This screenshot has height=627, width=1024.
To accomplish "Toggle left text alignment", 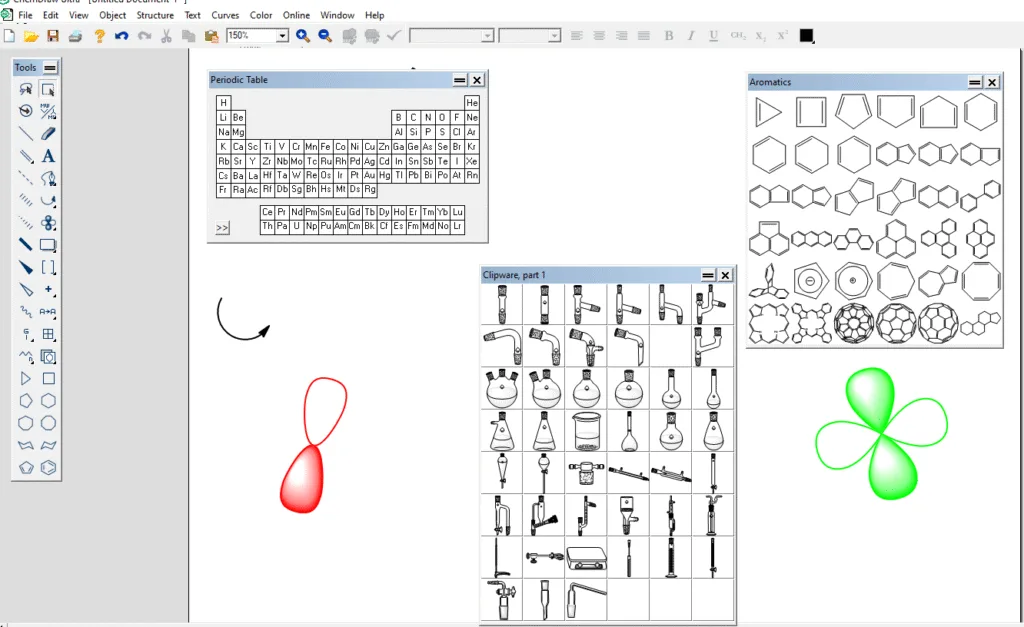I will click(577, 36).
